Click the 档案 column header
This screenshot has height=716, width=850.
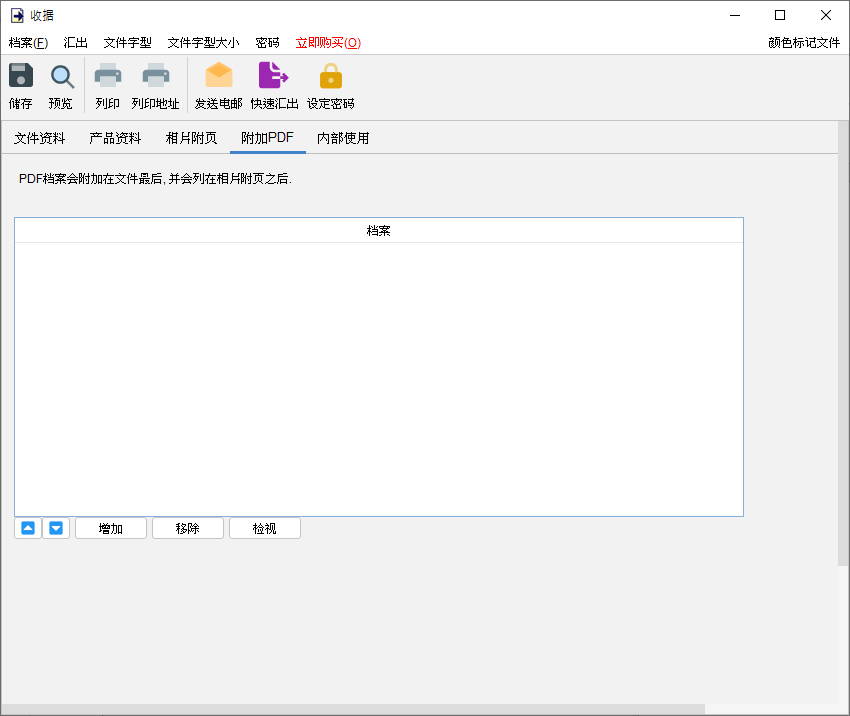378,231
